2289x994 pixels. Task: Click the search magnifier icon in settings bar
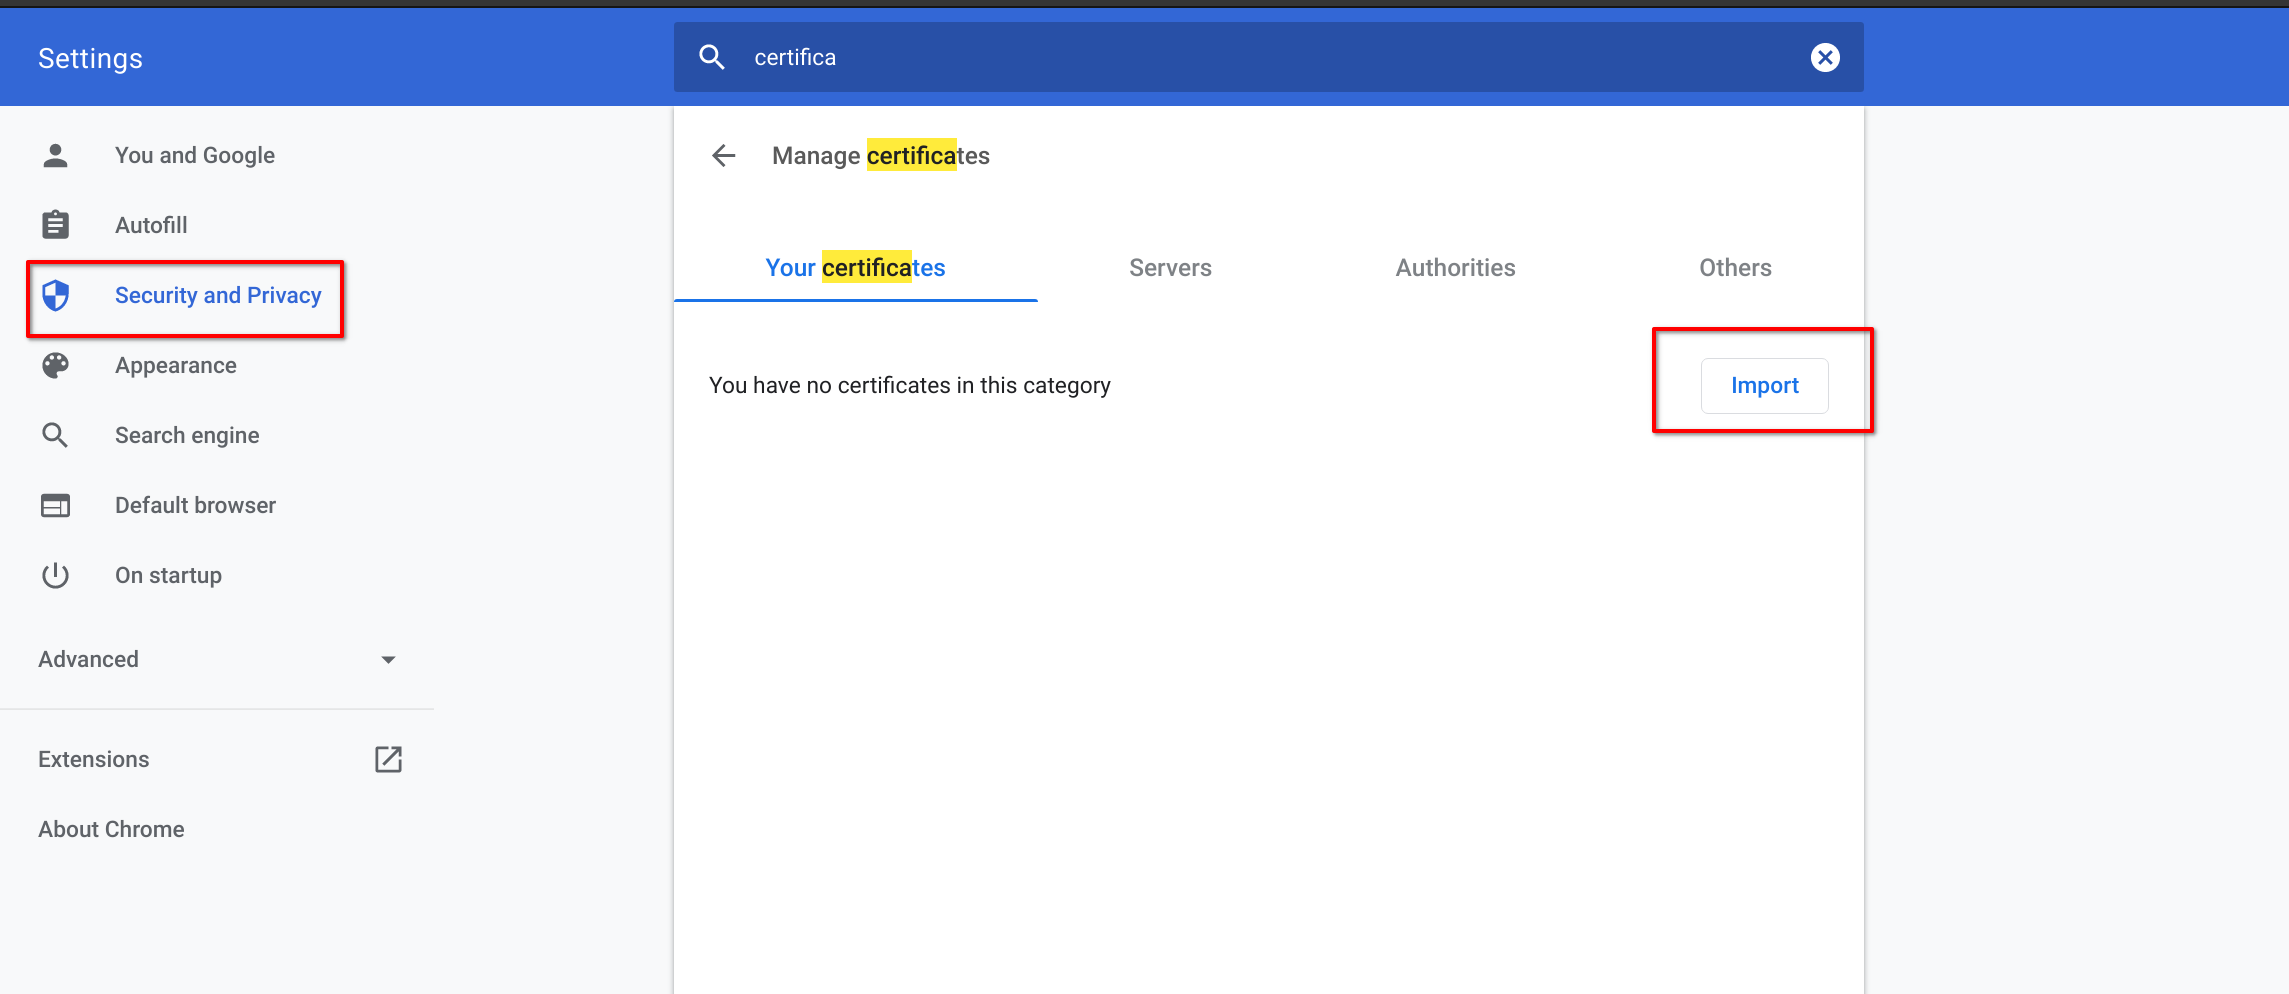pyautogui.click(x=711, y=58)
